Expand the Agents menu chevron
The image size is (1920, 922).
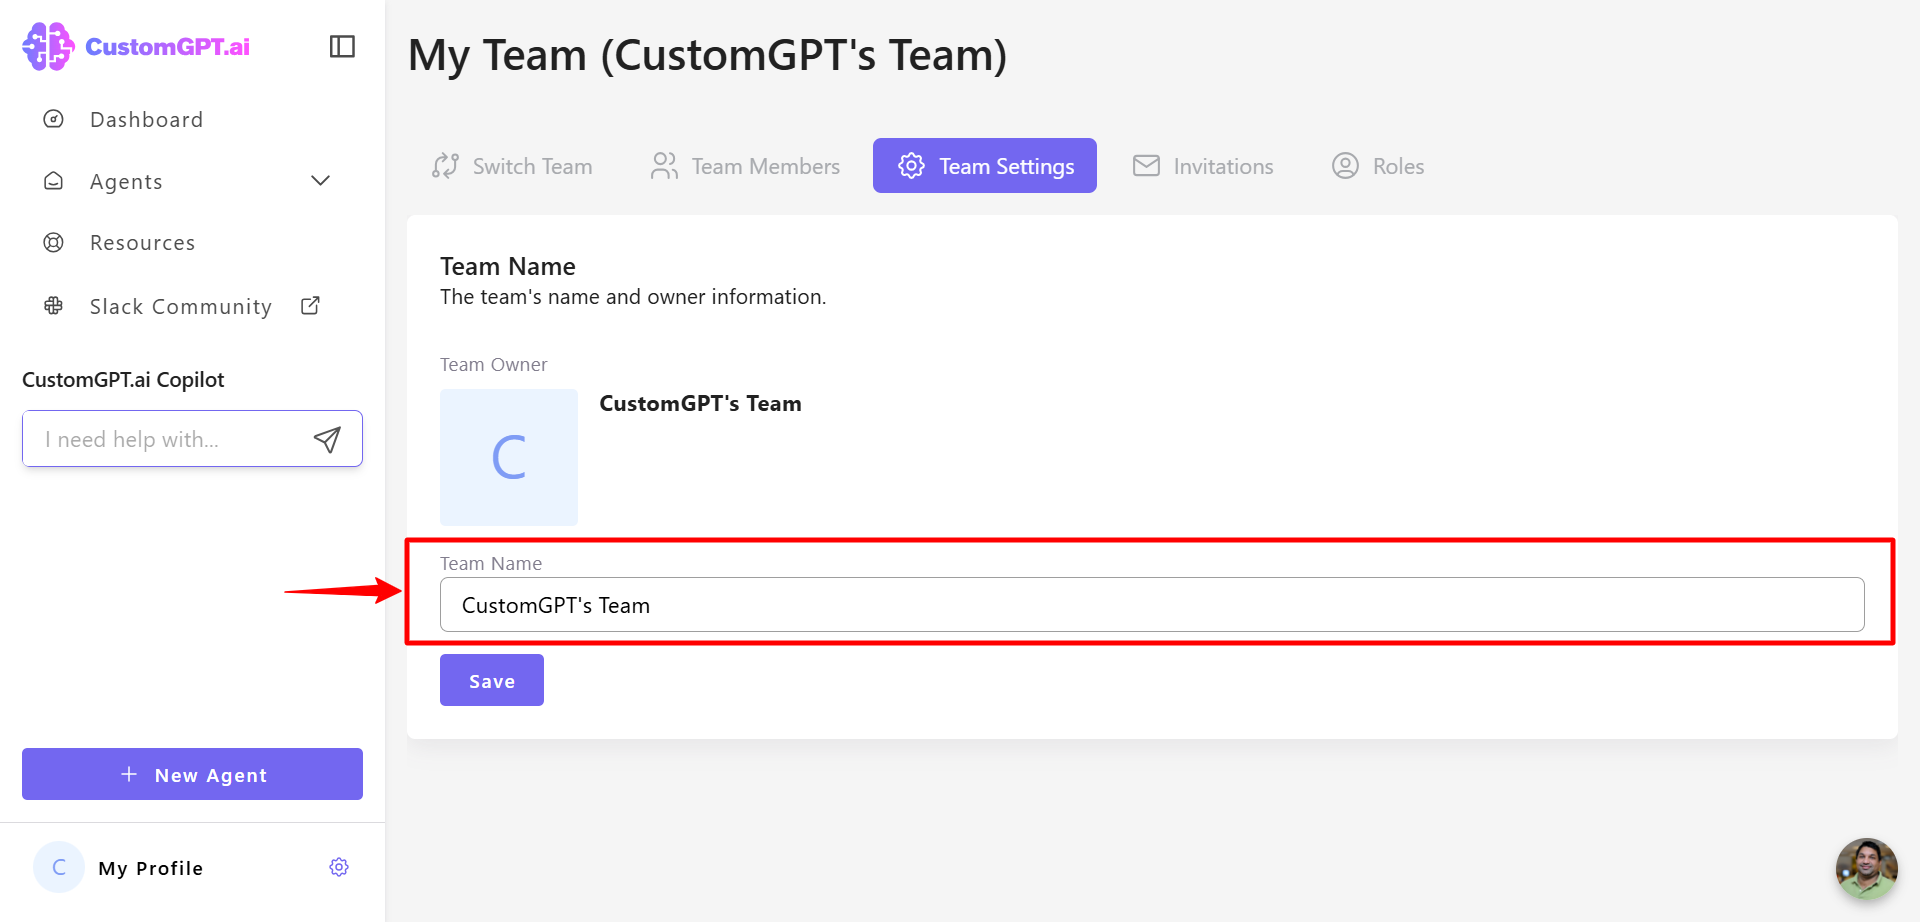(x=320, y=181)
